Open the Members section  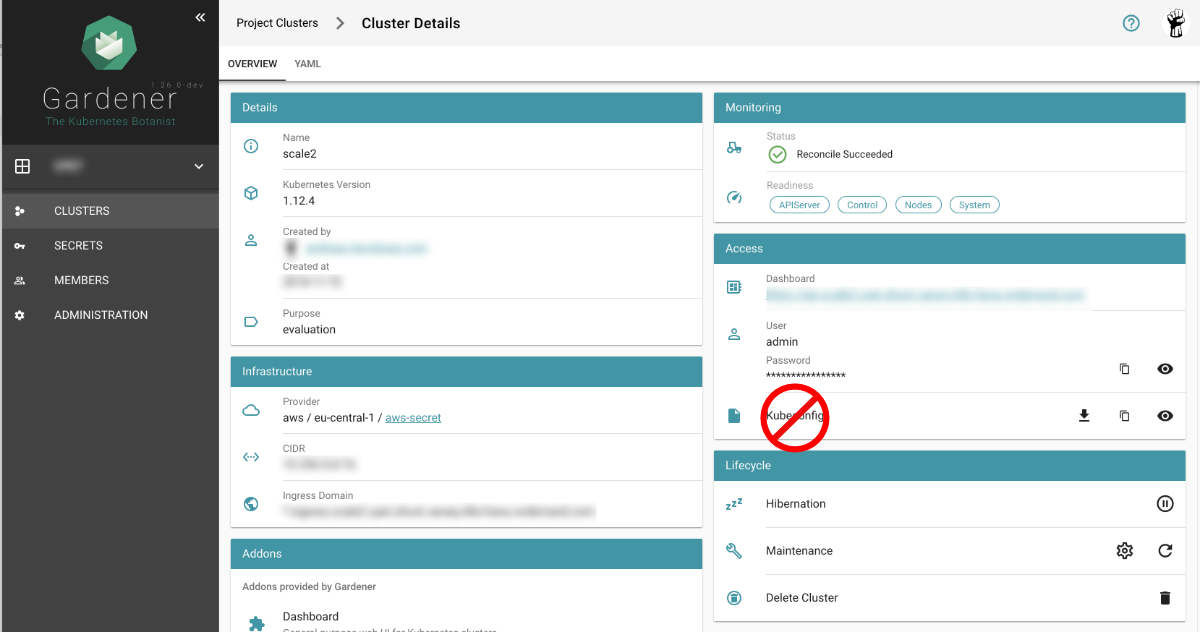[x=81, y=280]
